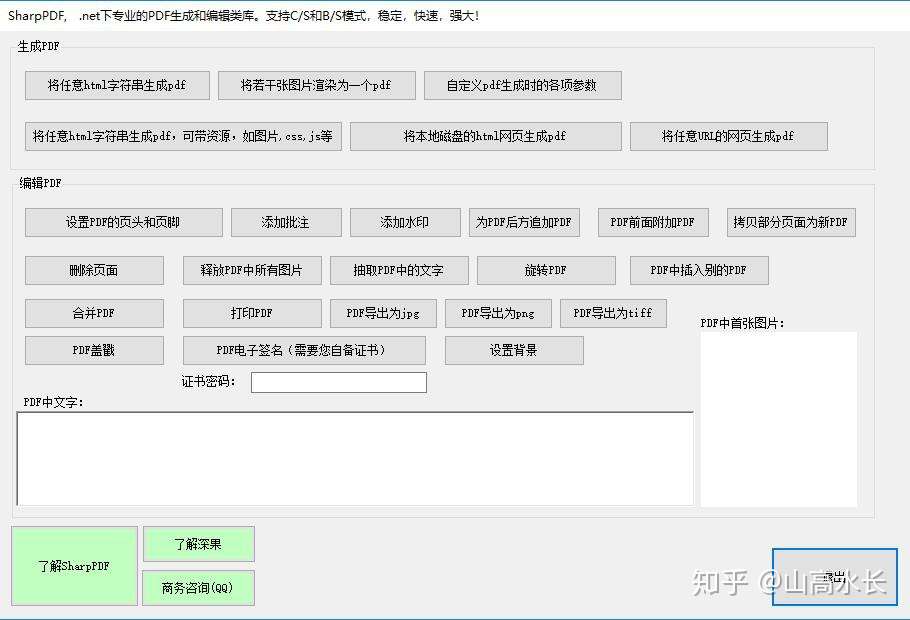The image size is (910, 620).
Task: Click the 设置背景 button
Action: pos(514,351)
